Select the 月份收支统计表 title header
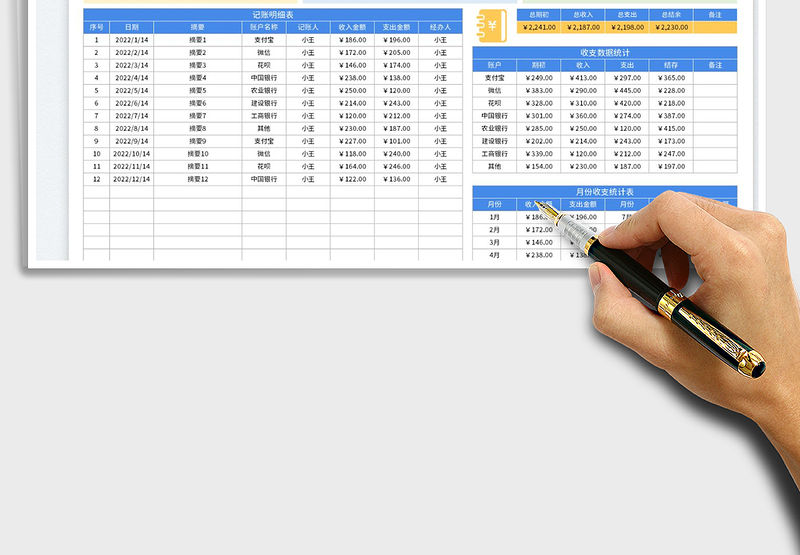Viewport: 800px width, 555px height. coord(604,192)
